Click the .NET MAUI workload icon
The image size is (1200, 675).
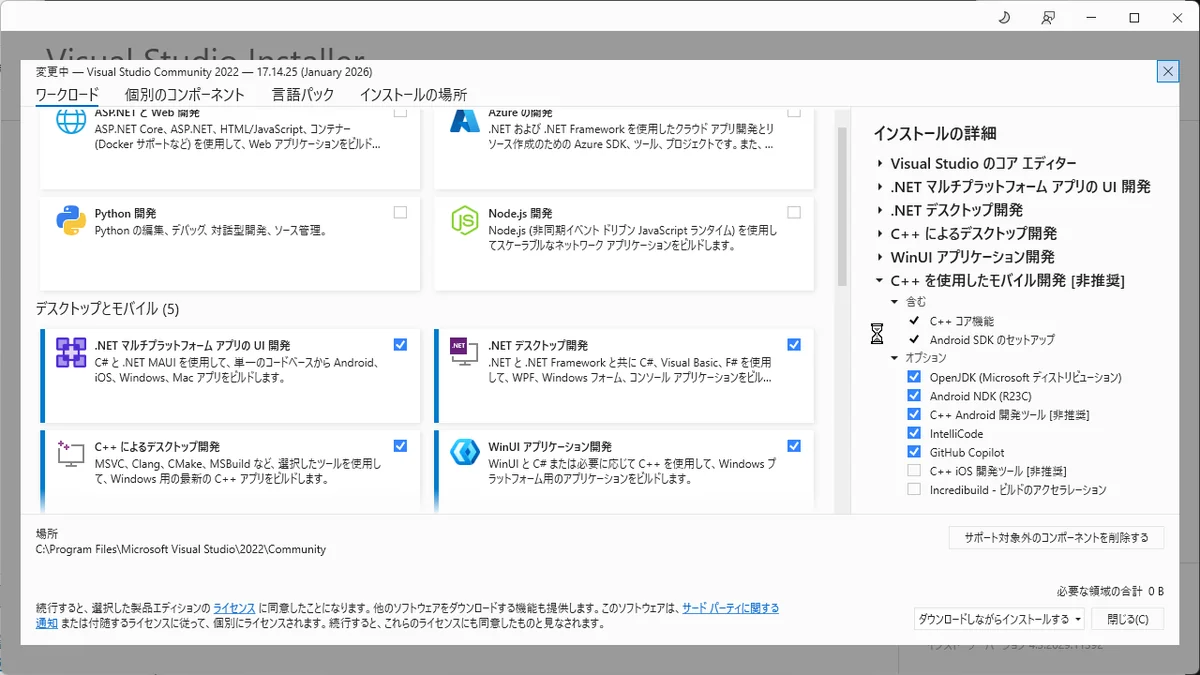point(71,353)
